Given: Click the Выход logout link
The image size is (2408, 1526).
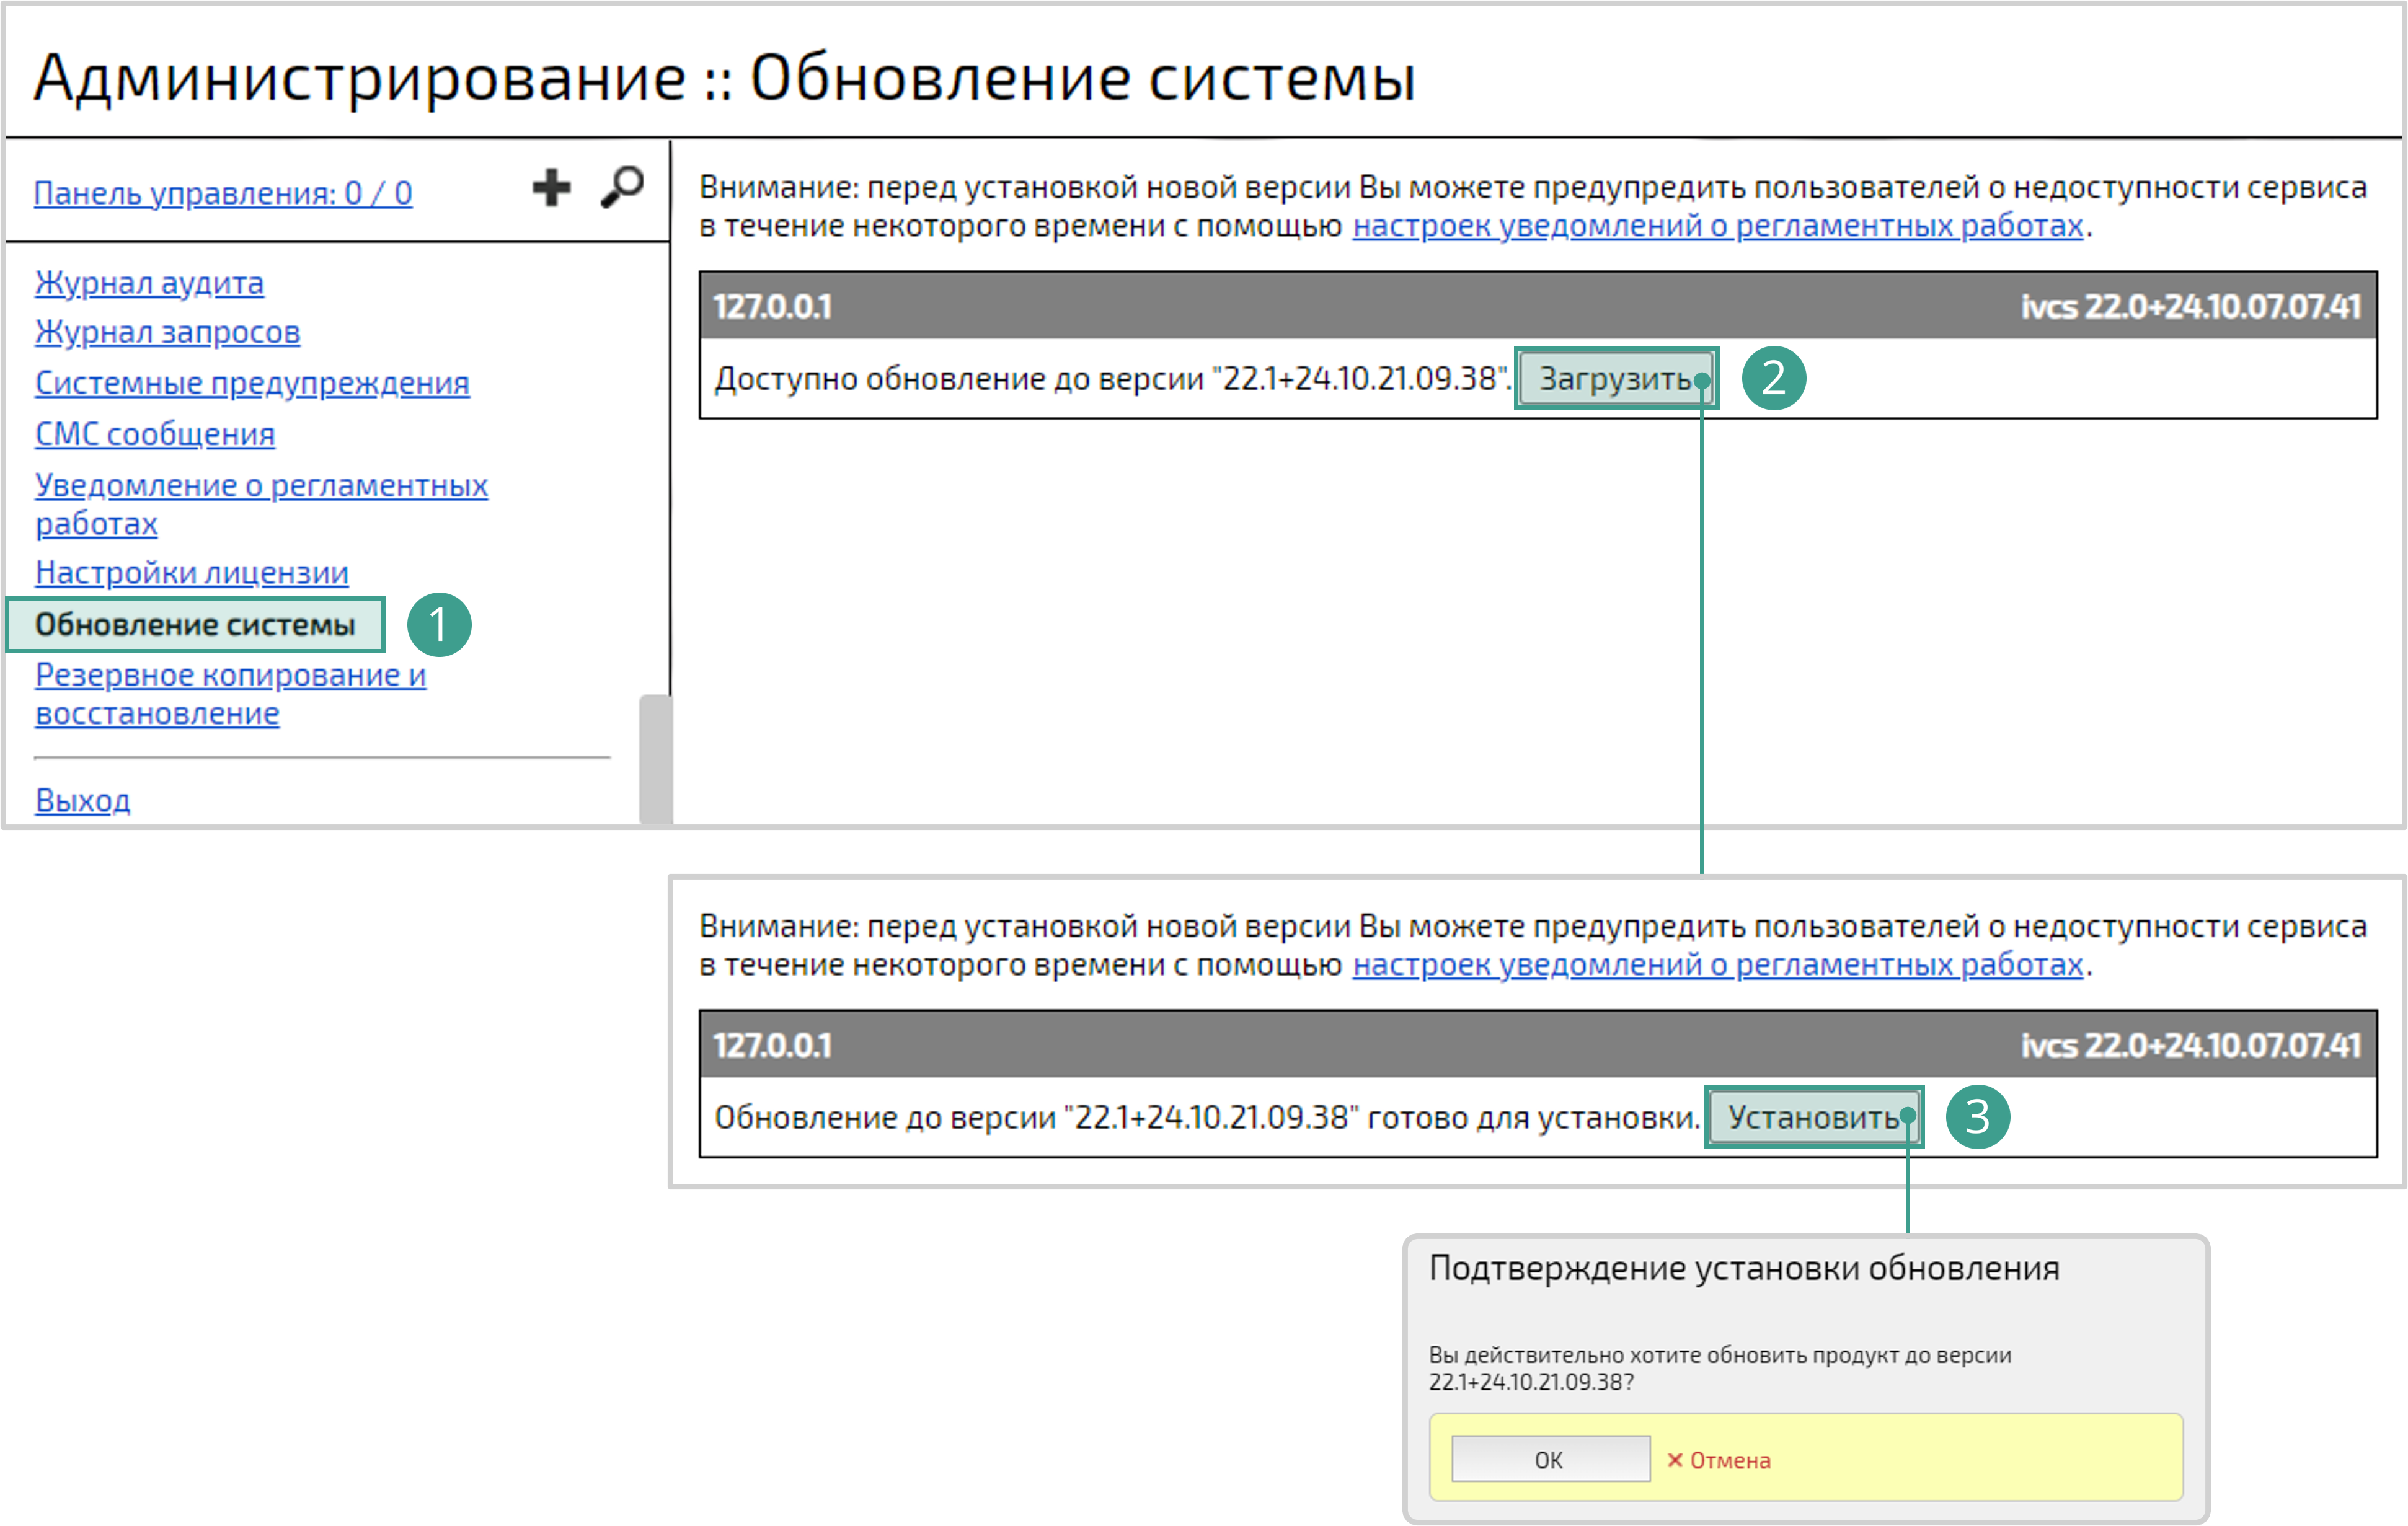Looking at the screenshot, I should click(x=83, y=800).
